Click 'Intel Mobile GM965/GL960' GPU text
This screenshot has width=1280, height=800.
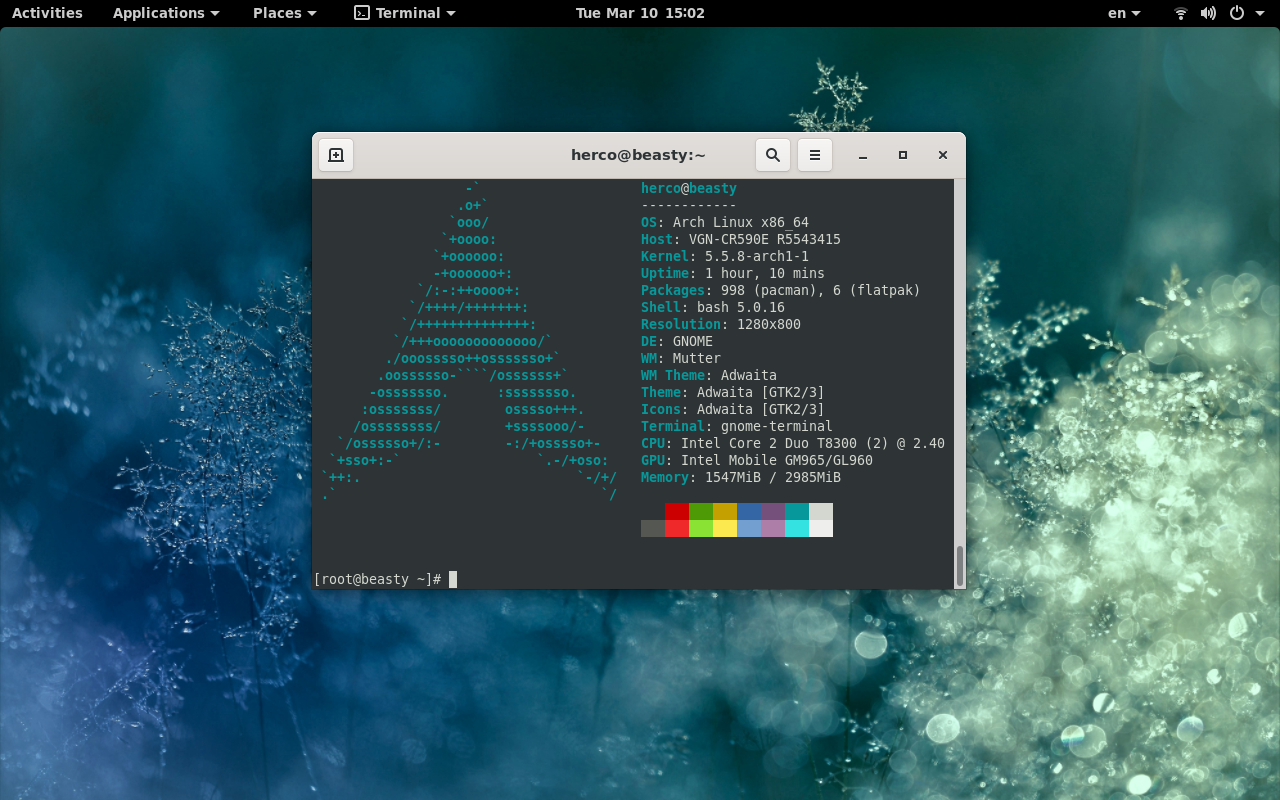(777, 460)
